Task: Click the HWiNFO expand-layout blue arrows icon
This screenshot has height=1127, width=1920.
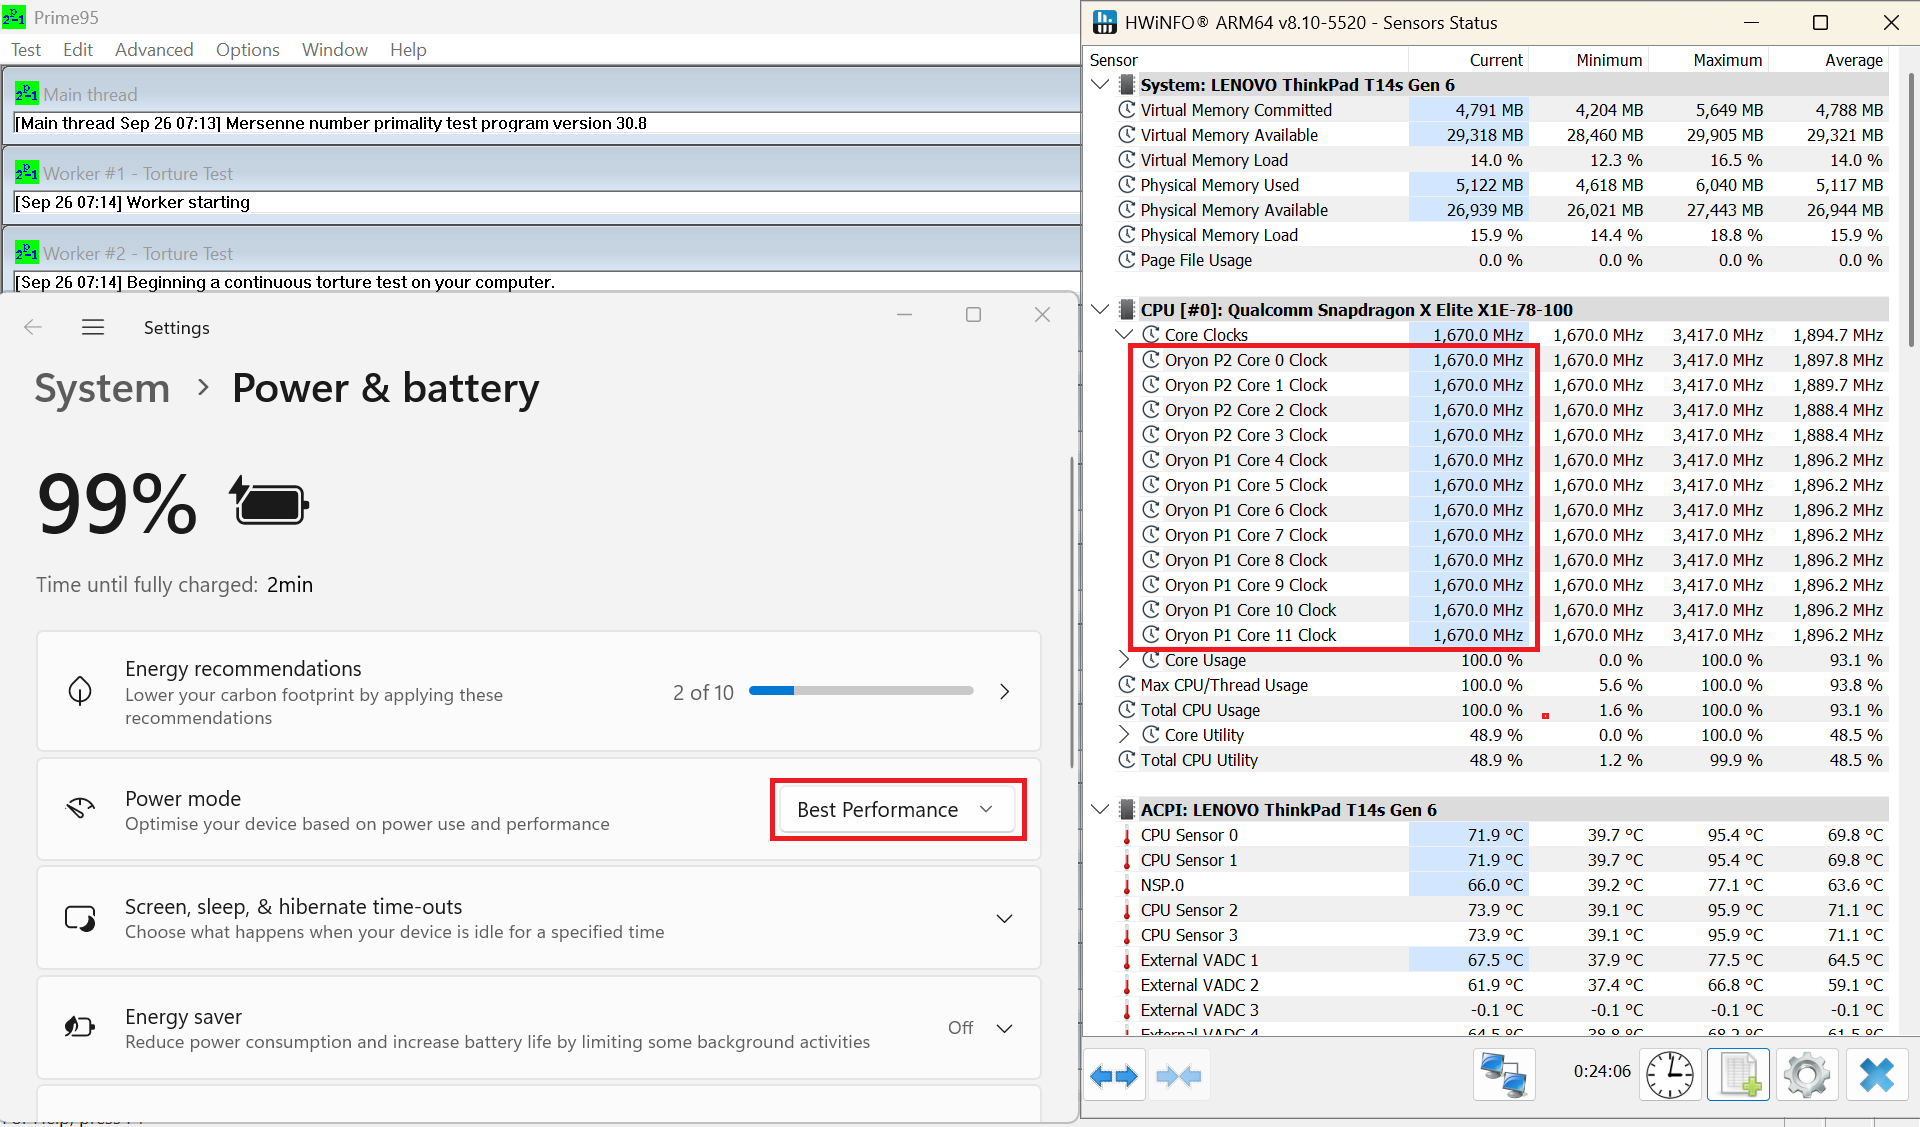Action: (1114, 1076)
